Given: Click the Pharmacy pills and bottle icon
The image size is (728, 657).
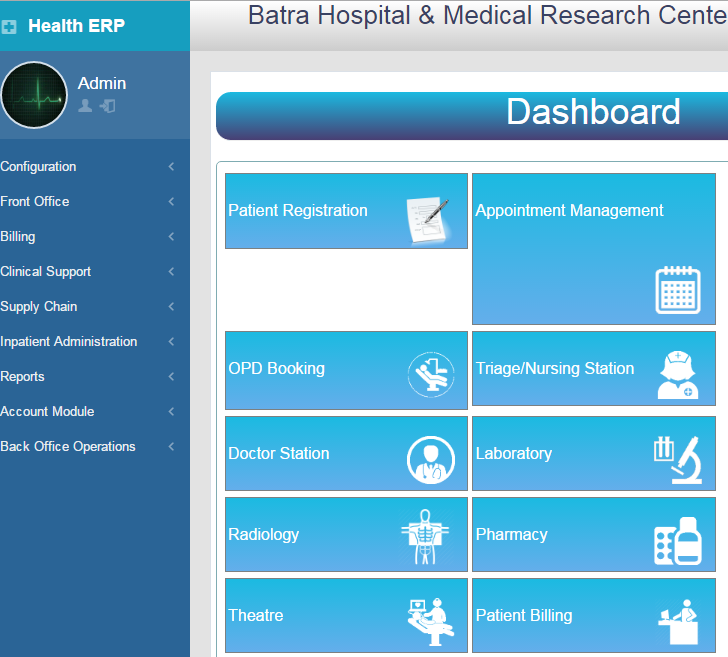Looking at the screenshot, I should coord(678,541).
